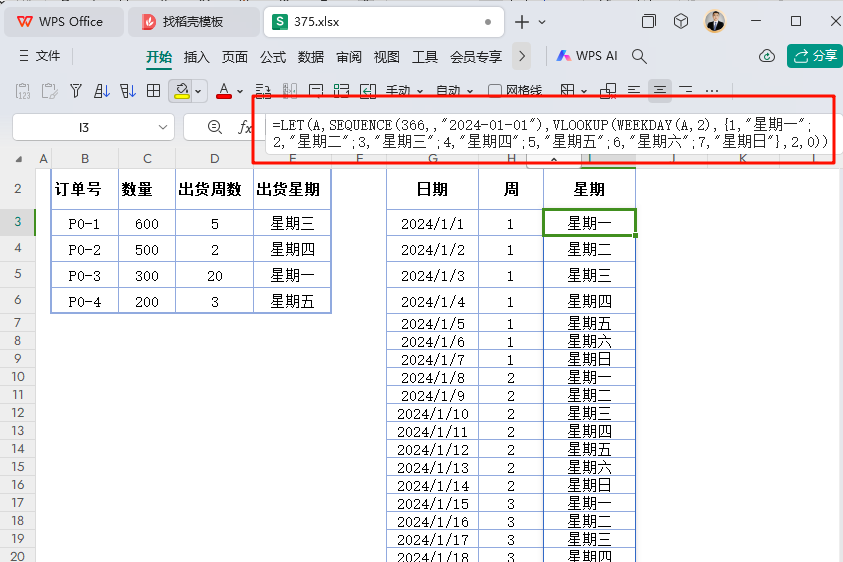Align cell text to the left
The width and height of the screenshot is (843, 562).
(634, 90)
